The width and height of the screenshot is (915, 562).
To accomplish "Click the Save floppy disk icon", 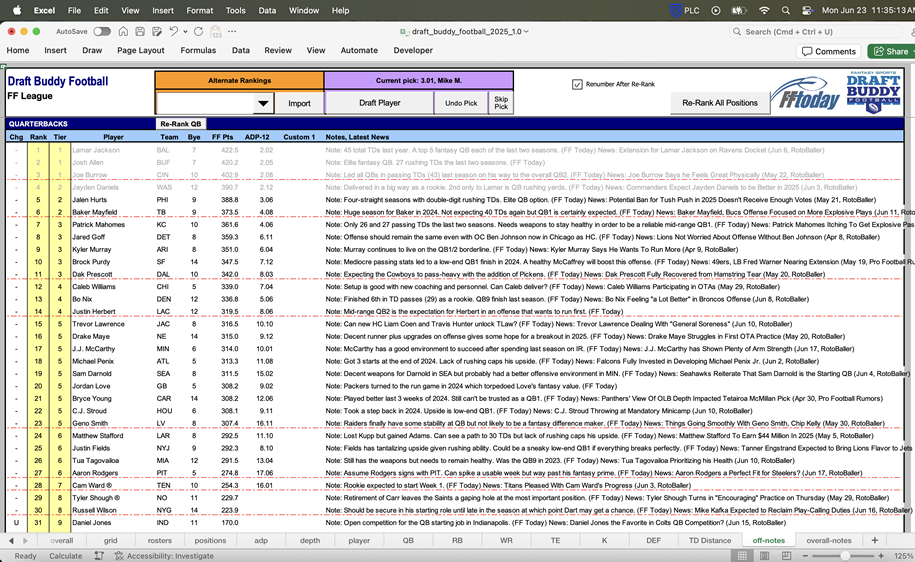I will pyautogui.click(x=140, y=32).
